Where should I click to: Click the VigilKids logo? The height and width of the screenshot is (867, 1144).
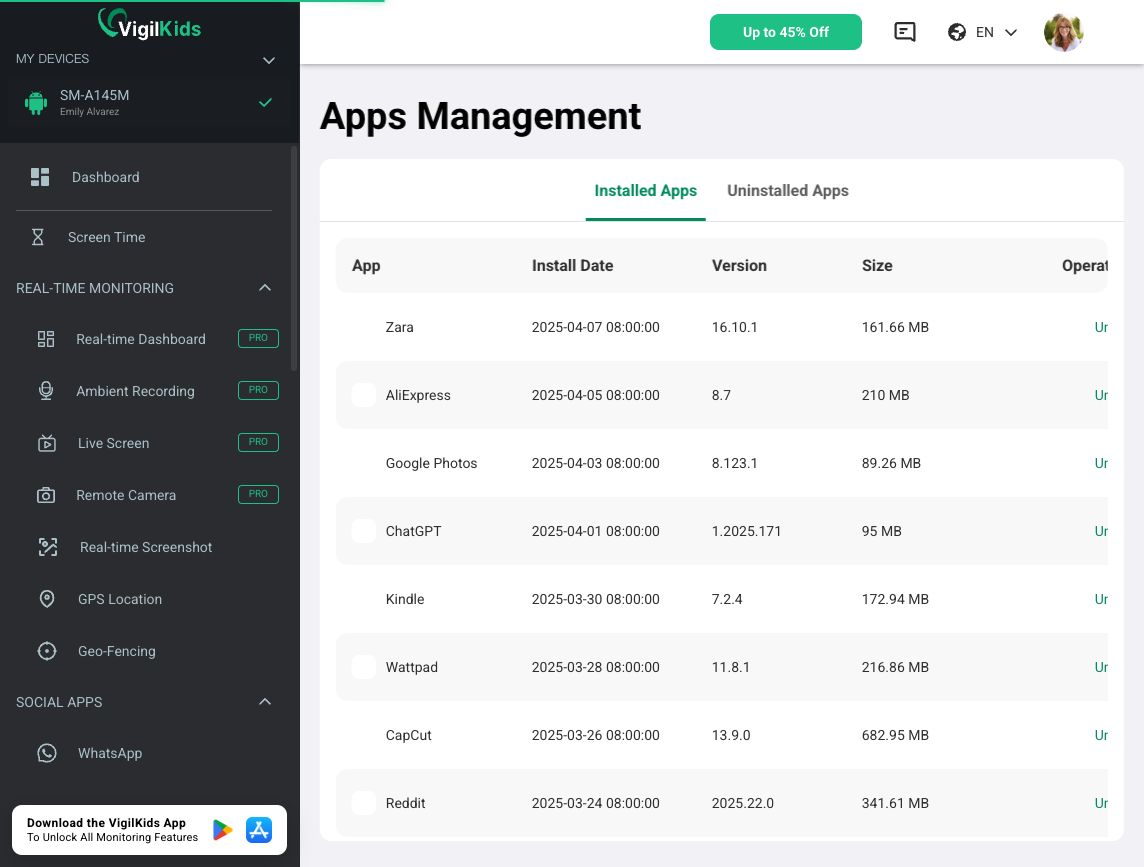click(x=150, y=25)
